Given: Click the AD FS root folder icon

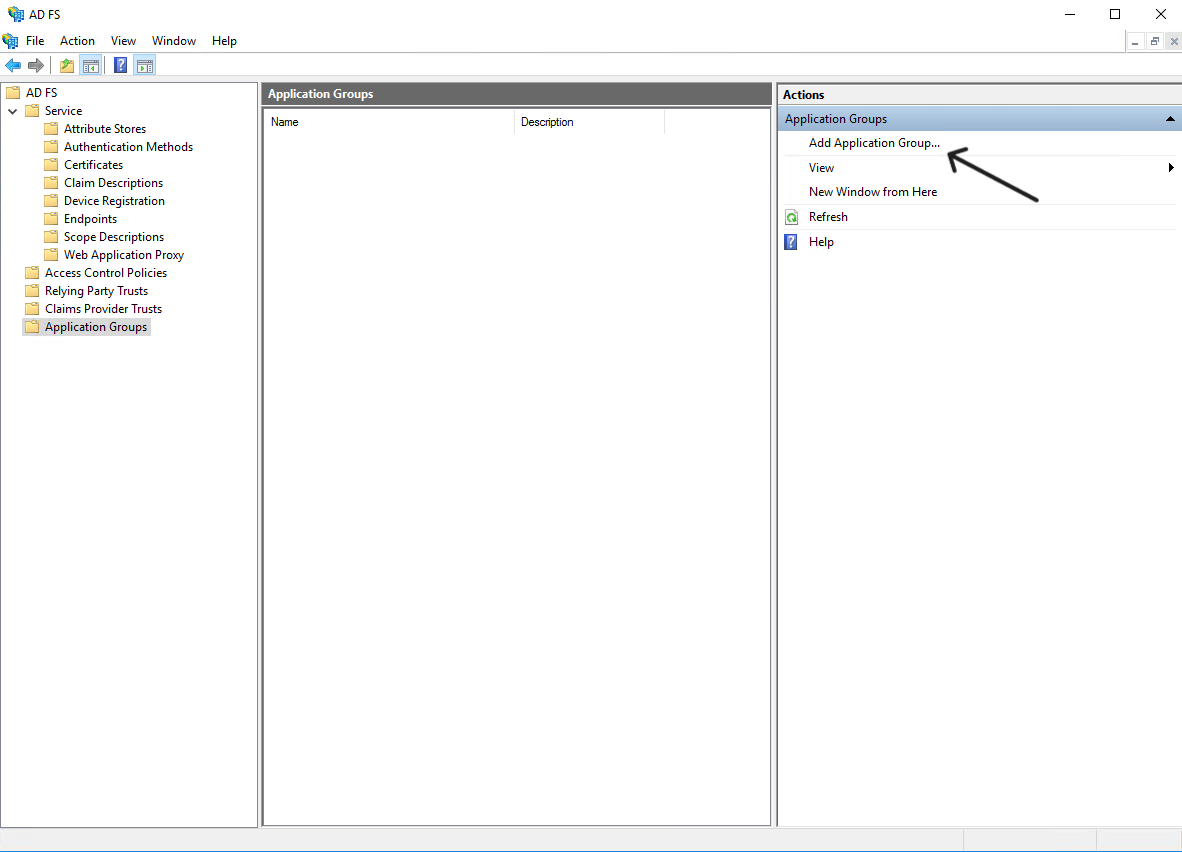Looking at the screenshot, I should [13, 93].
